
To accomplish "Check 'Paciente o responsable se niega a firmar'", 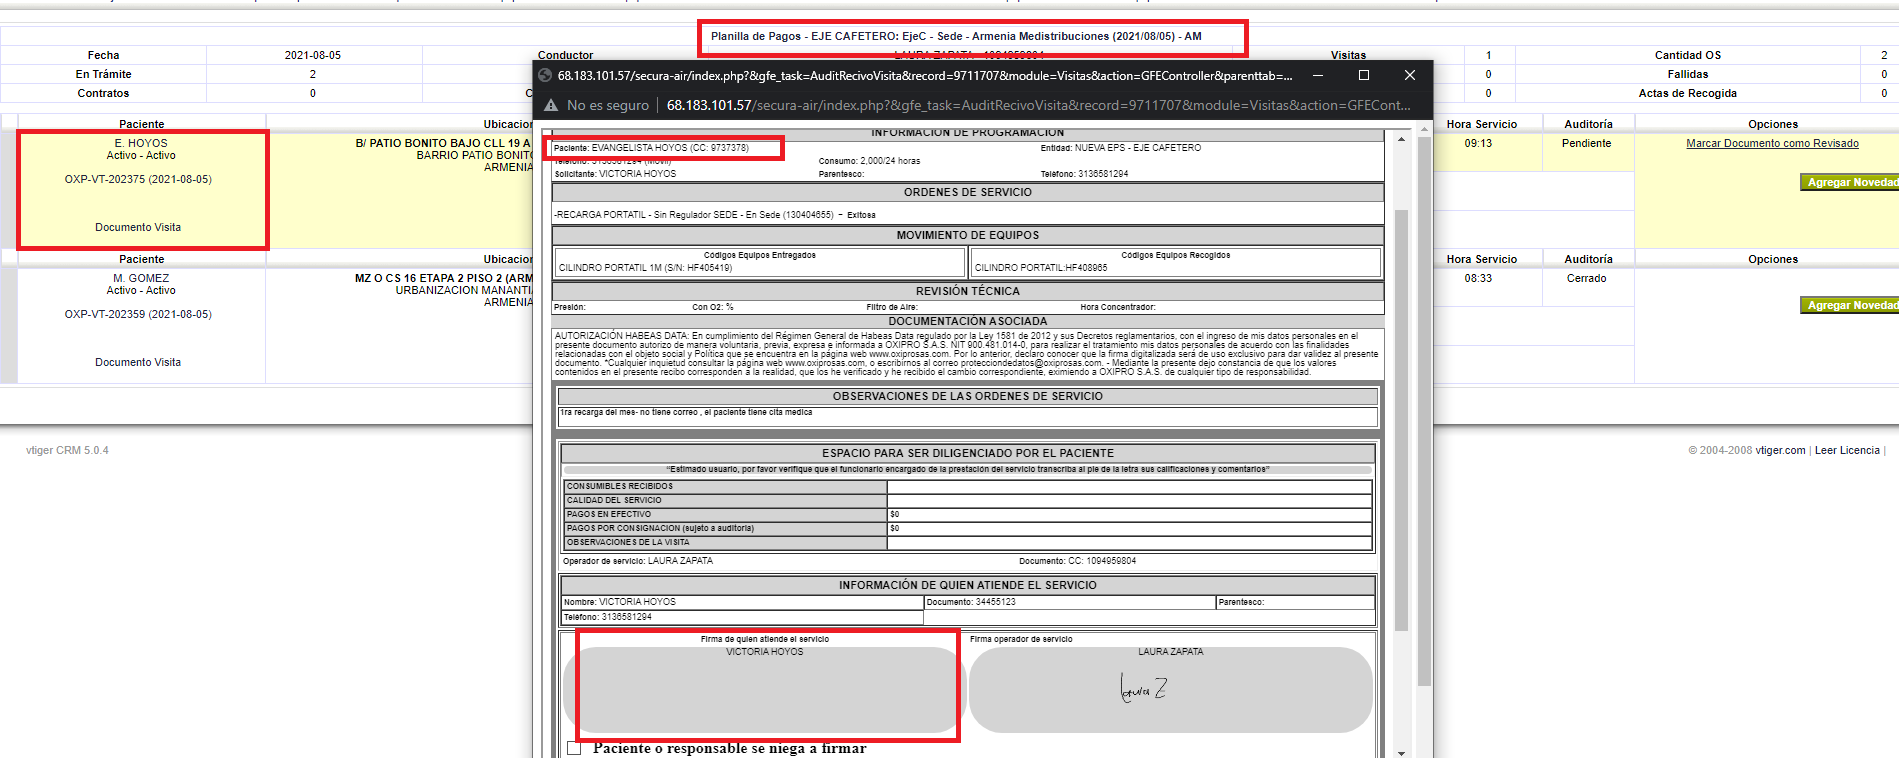I will pyautogui.click(x=574, y=748).
